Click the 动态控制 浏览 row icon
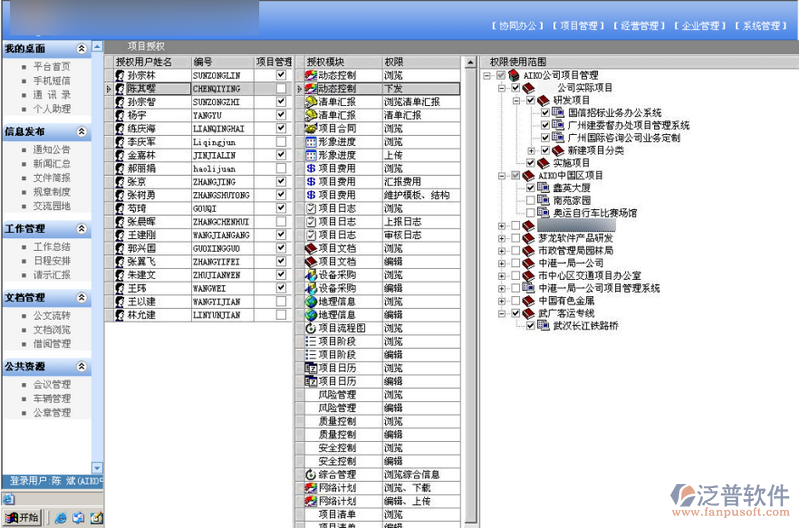 (310, 75)
